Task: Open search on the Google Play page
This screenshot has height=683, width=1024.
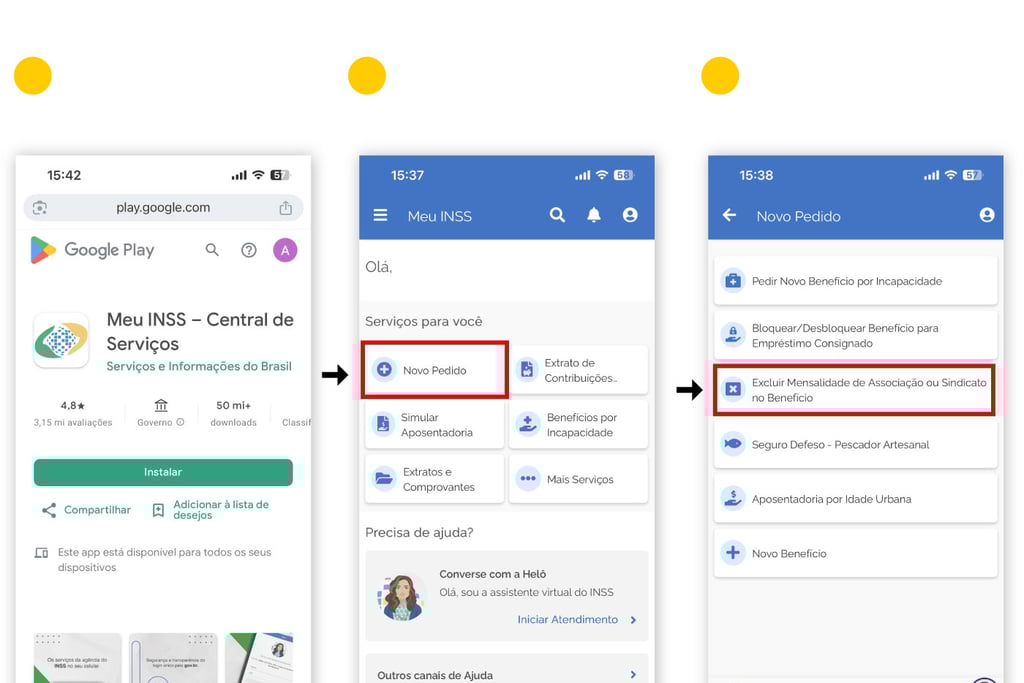Action: 212,250
